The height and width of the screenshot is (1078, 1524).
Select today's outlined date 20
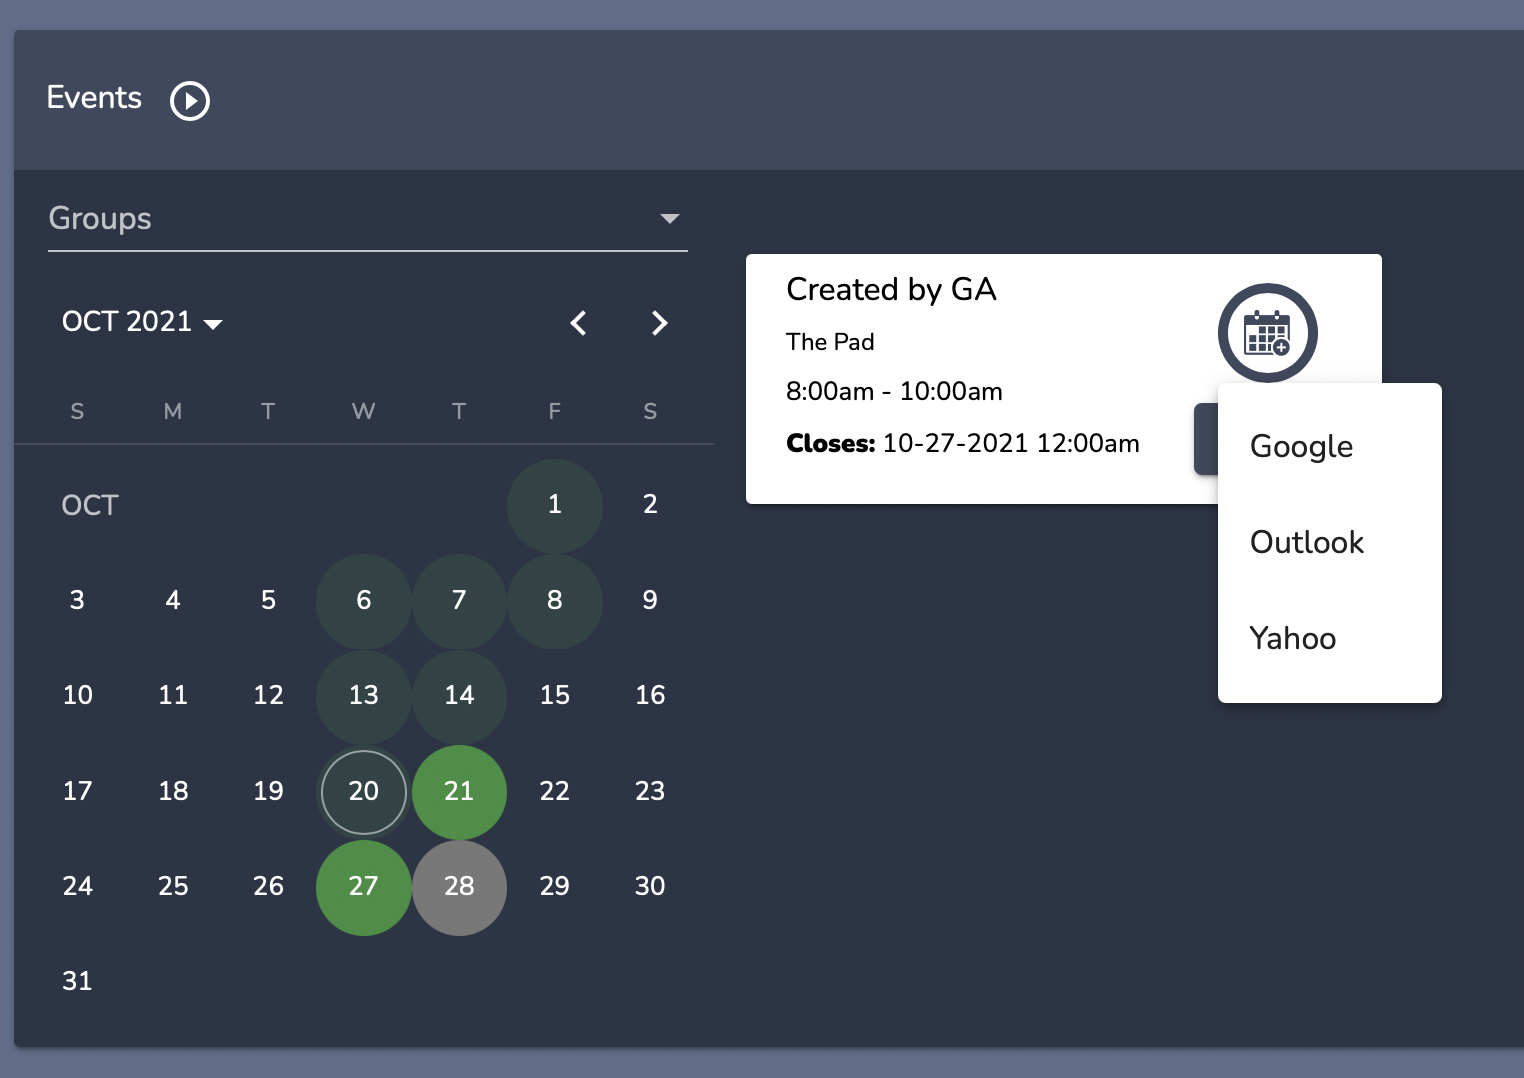[x=363, y=792]
